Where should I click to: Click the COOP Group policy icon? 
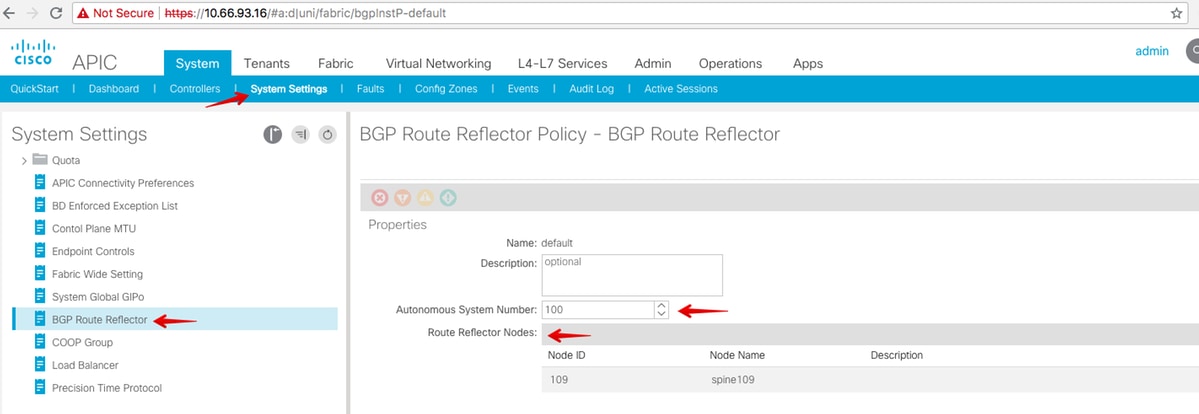pos(40,341)
